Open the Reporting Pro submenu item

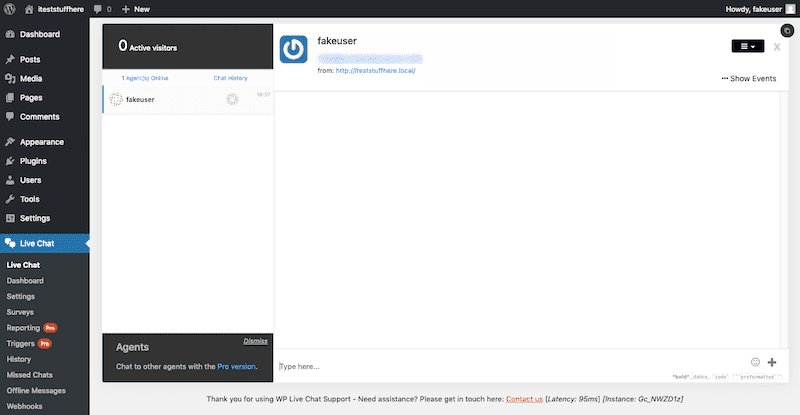(32, 328)
